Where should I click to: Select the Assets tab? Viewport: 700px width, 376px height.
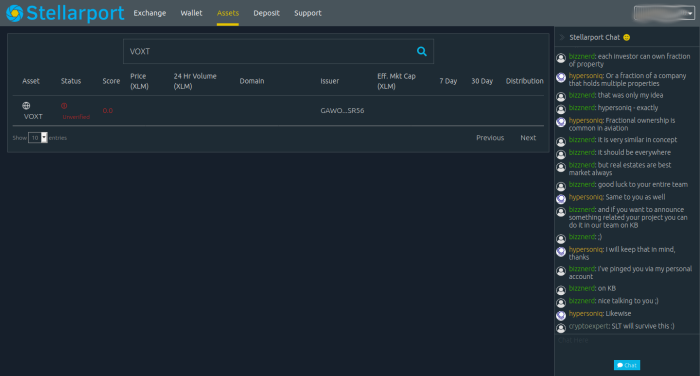coord(228,13)
